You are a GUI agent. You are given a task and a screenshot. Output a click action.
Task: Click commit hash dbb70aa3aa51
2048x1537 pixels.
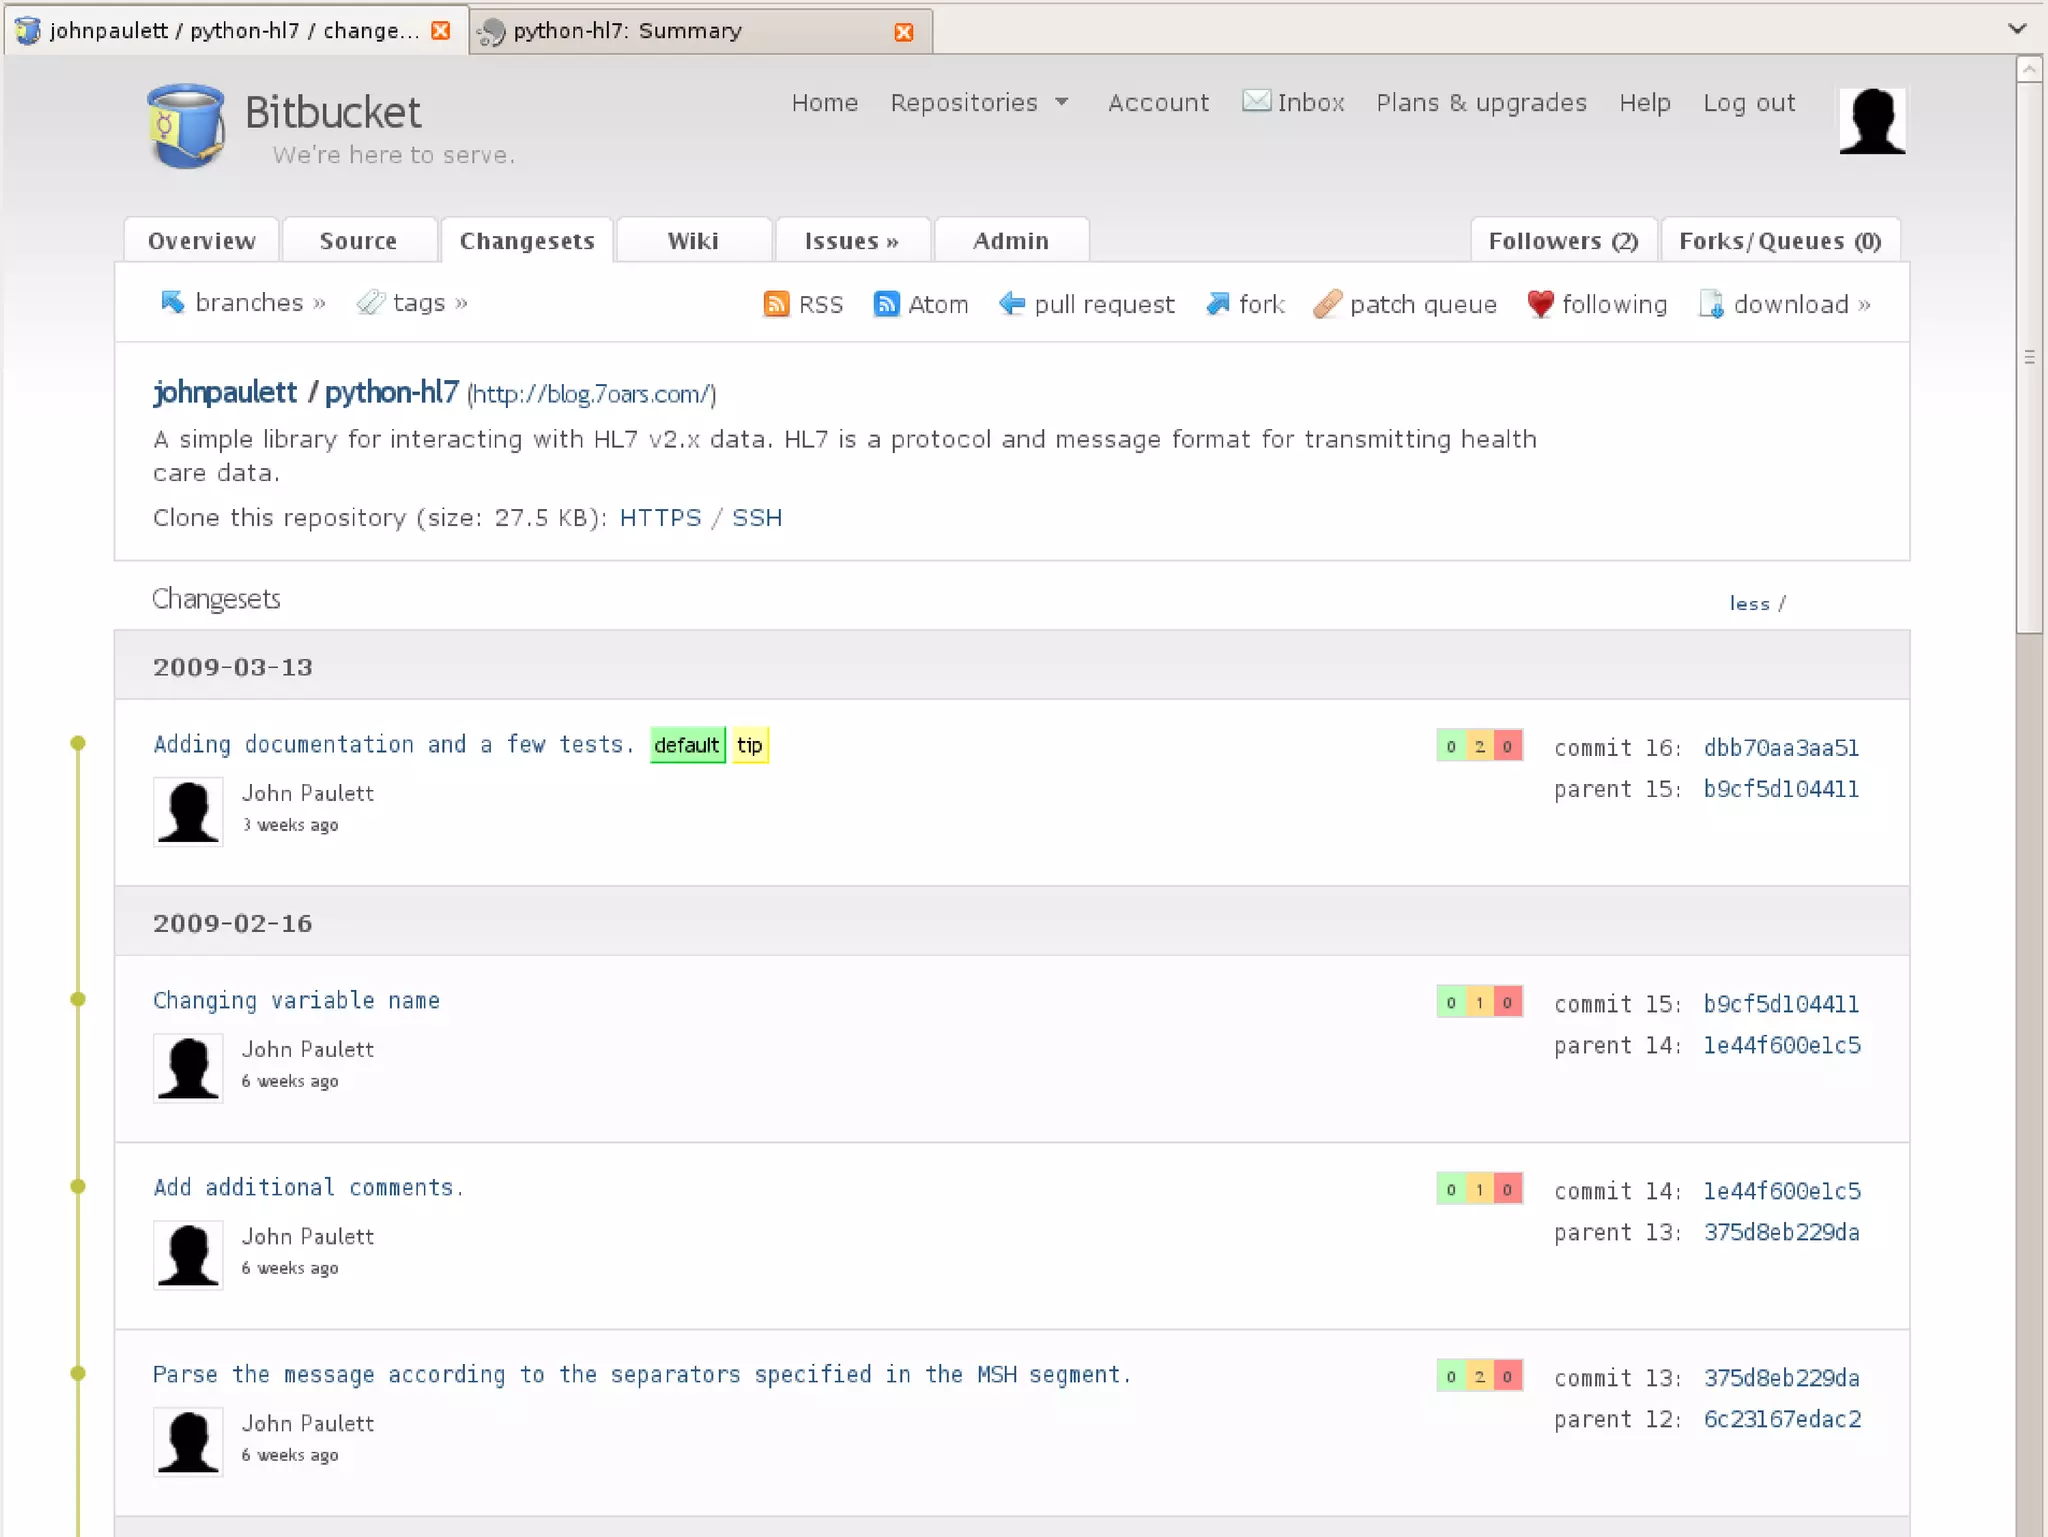coord(1781,748)
